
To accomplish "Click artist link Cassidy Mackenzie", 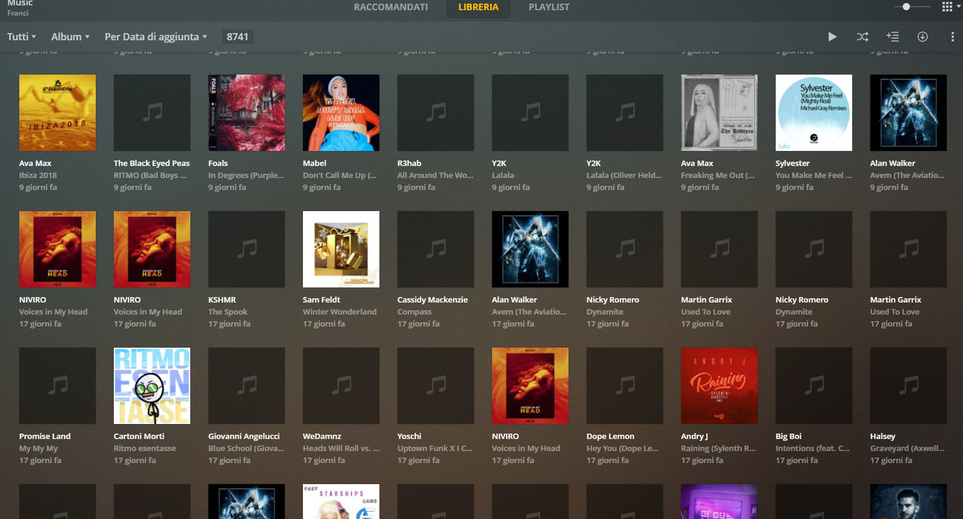I will click(x=432, y=300).
